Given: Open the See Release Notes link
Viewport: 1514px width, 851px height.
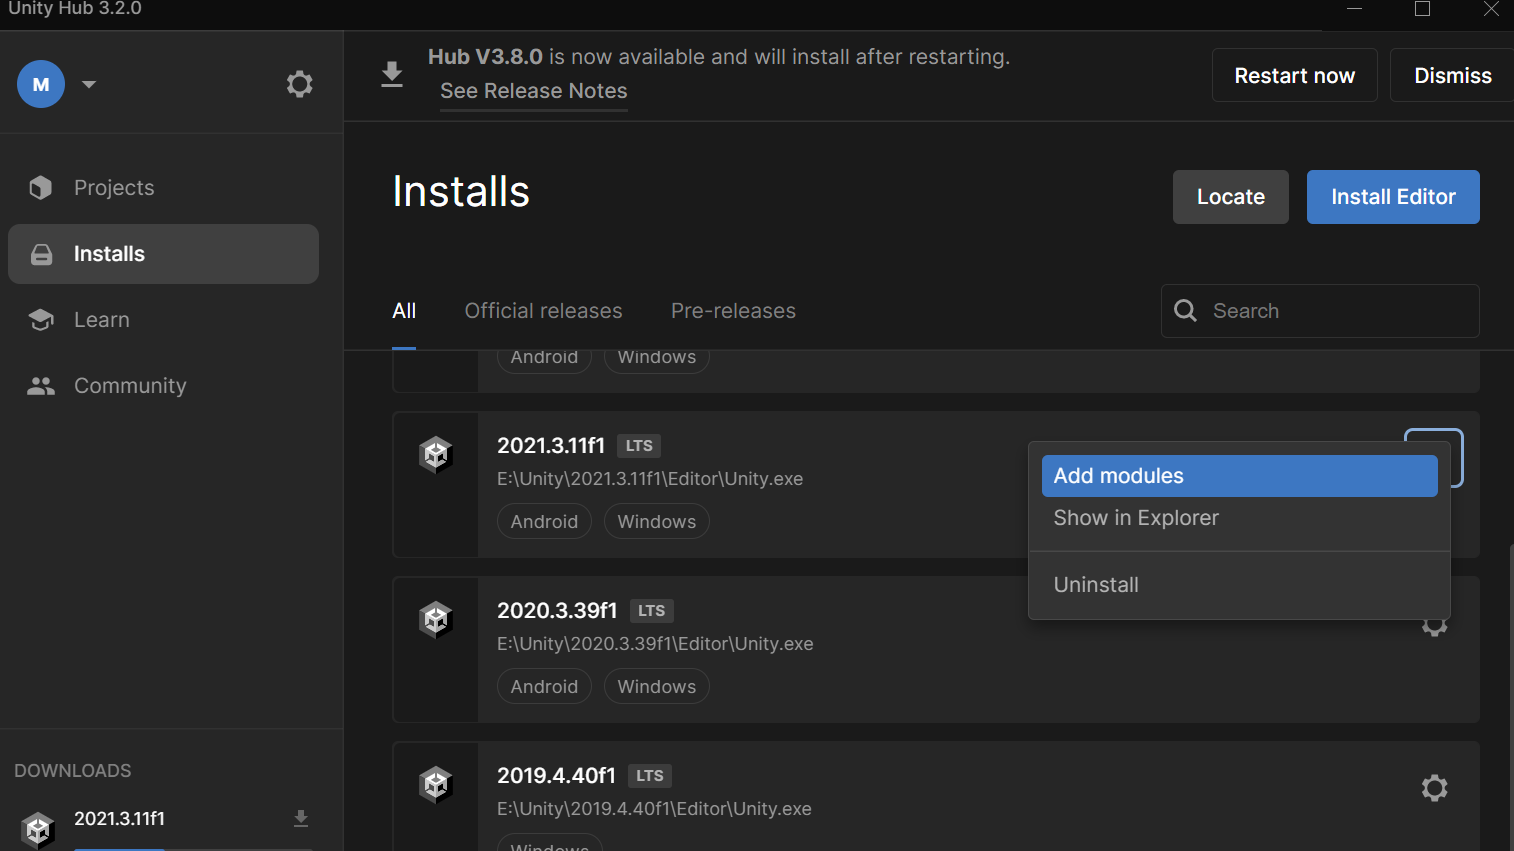Looking at the screenshot, I should tap(534, 91).
